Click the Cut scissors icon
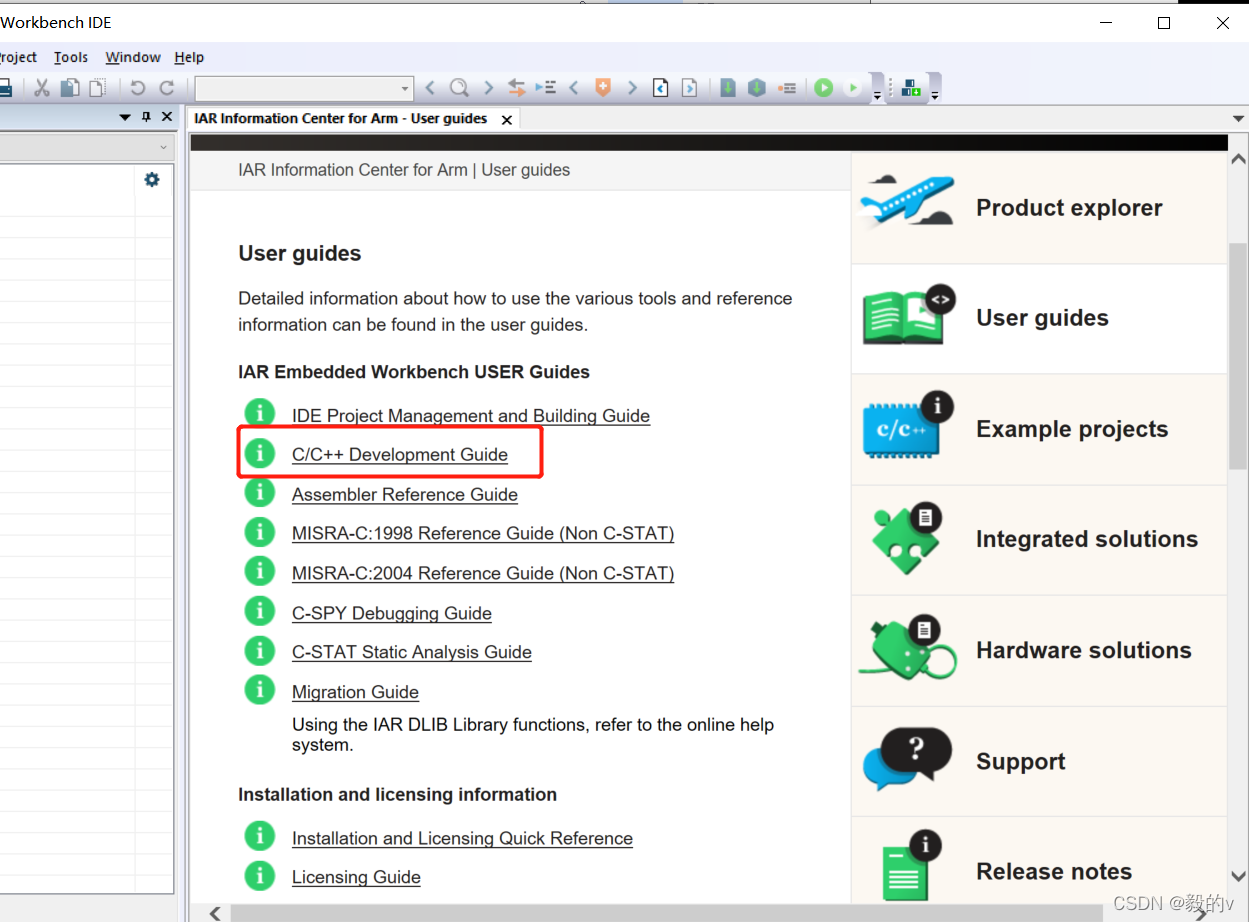Viewport: 1249px width, 922px height. pyautogui.click(x=41, y=88)
